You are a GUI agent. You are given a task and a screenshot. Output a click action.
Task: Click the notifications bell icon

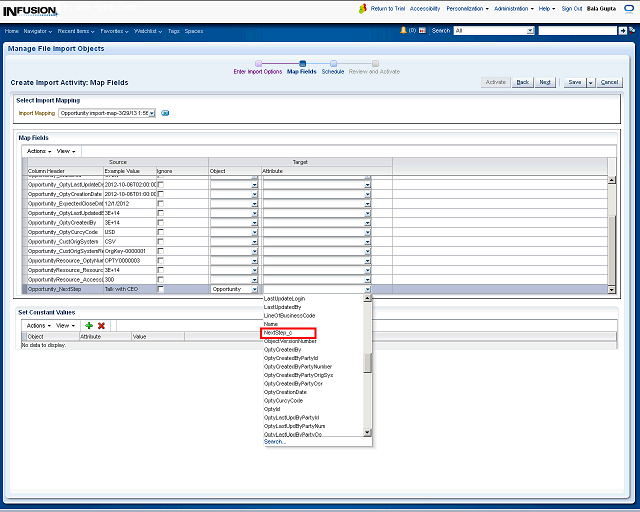click(402, 31)
